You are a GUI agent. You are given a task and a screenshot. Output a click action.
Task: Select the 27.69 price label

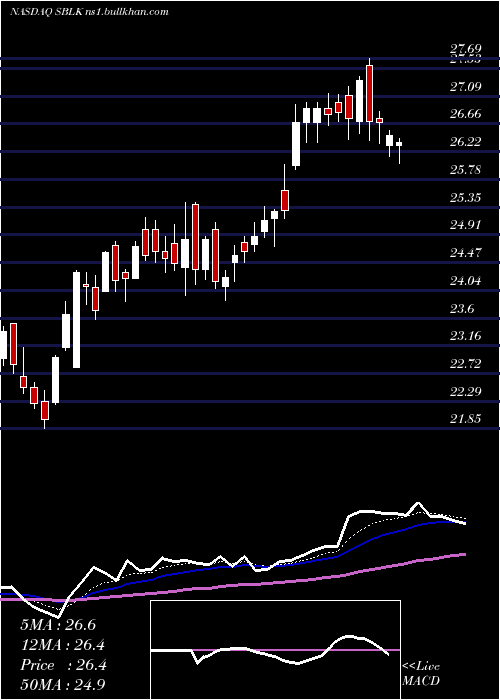465,49
